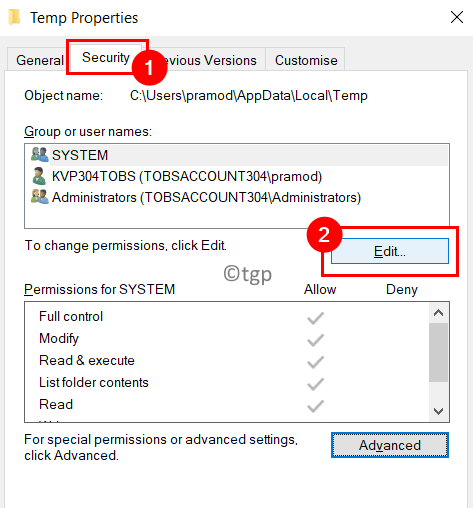Image resolution: width=473 pixels, height=508 pixels.
Task: Click the Administrators group icon
Action: (40, 197)
